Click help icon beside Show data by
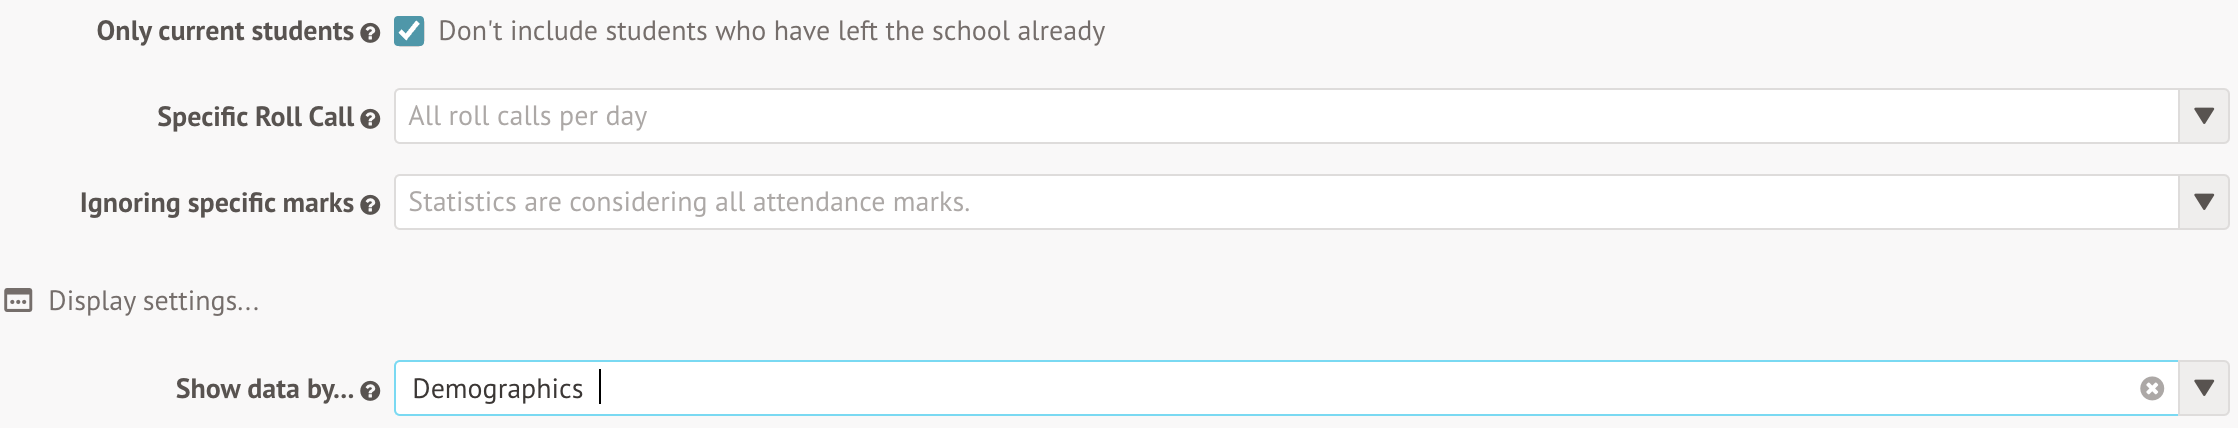This screenshot has width=2238, height=428. click(370, 391)
